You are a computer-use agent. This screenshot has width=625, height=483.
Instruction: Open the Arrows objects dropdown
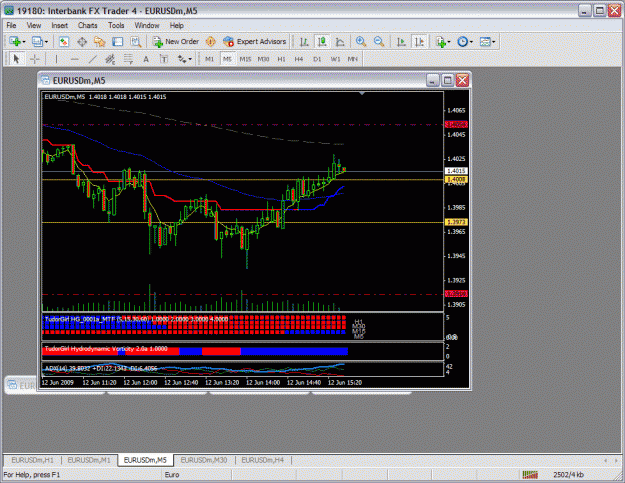pyautogui.click(x=190, y=59)
